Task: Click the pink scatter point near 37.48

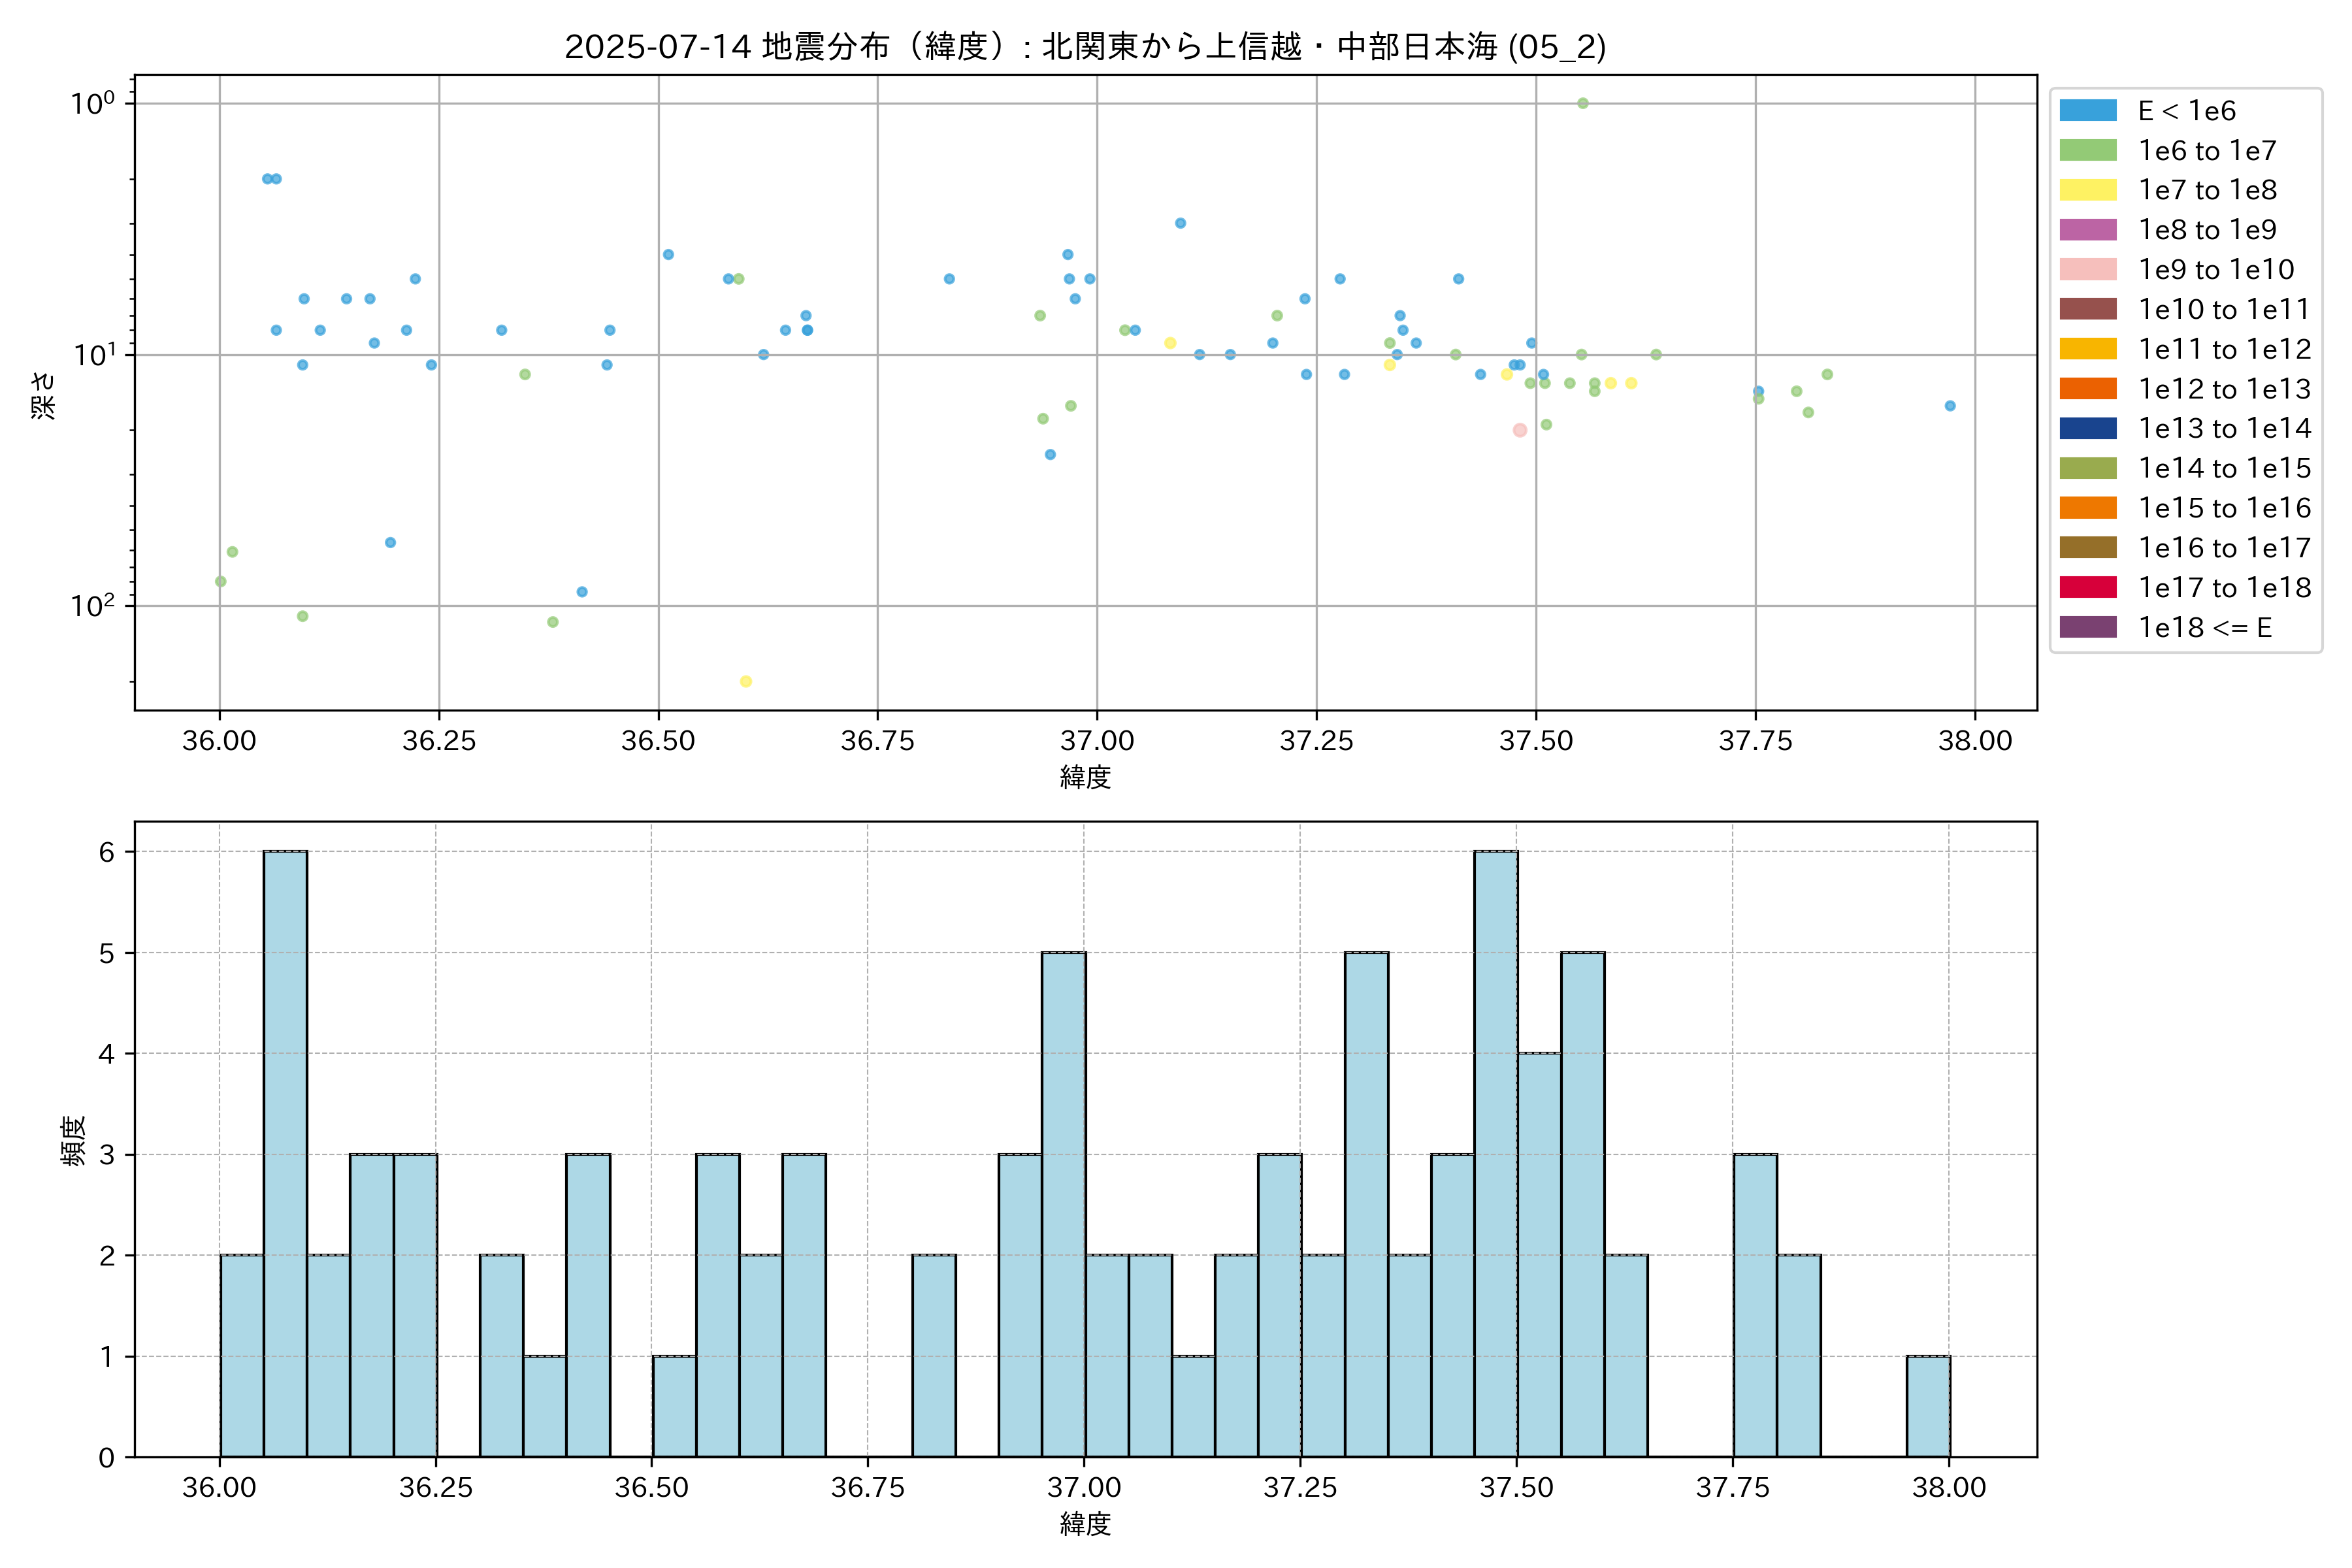Action: (x=1519, y=430)
